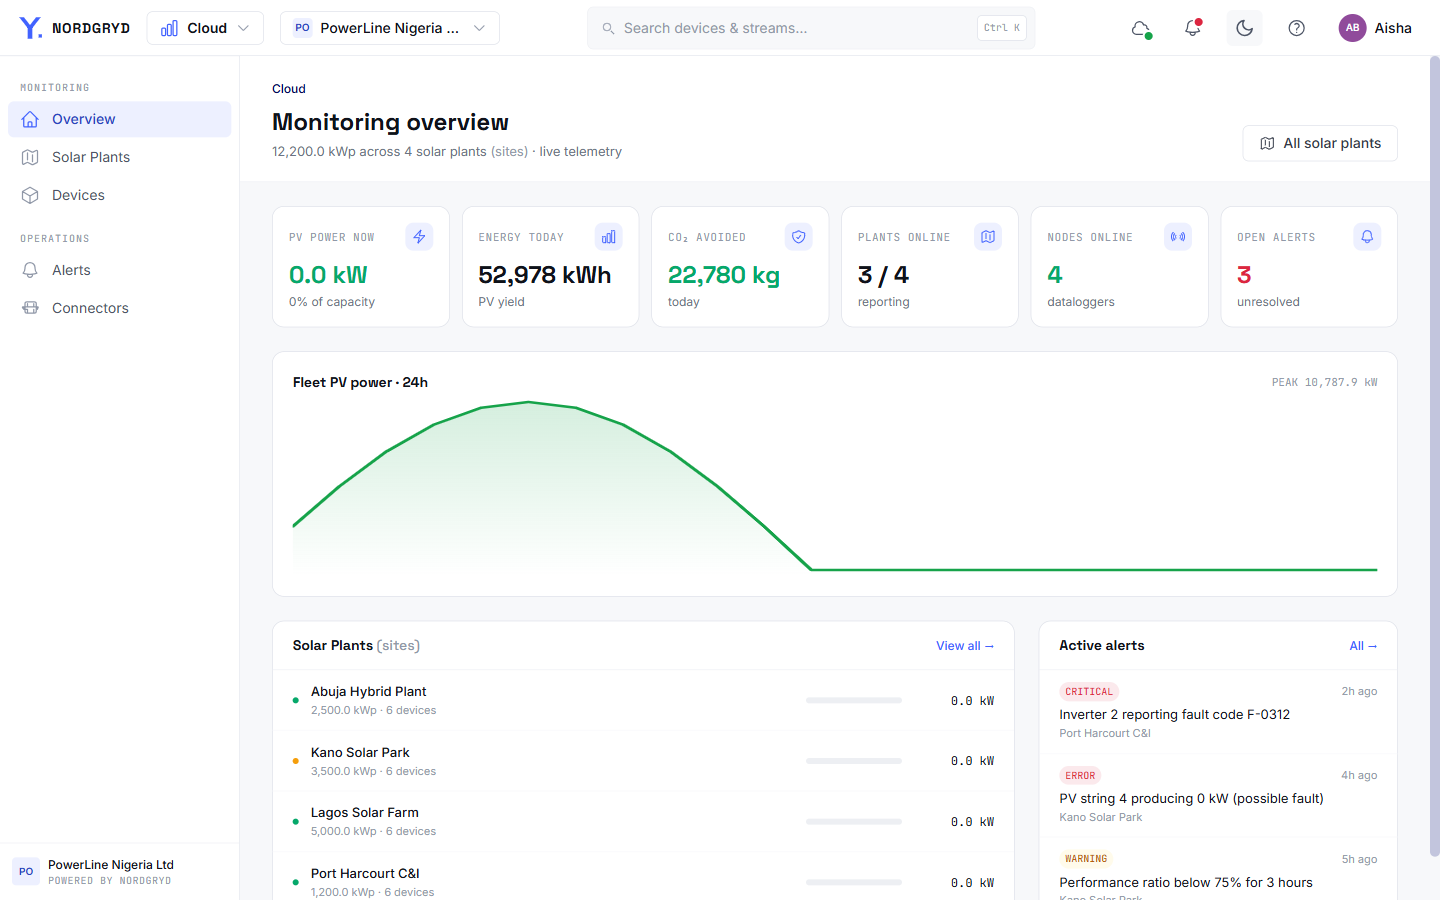Click the Alerts bell icon in sidebar

coord(30,270)
